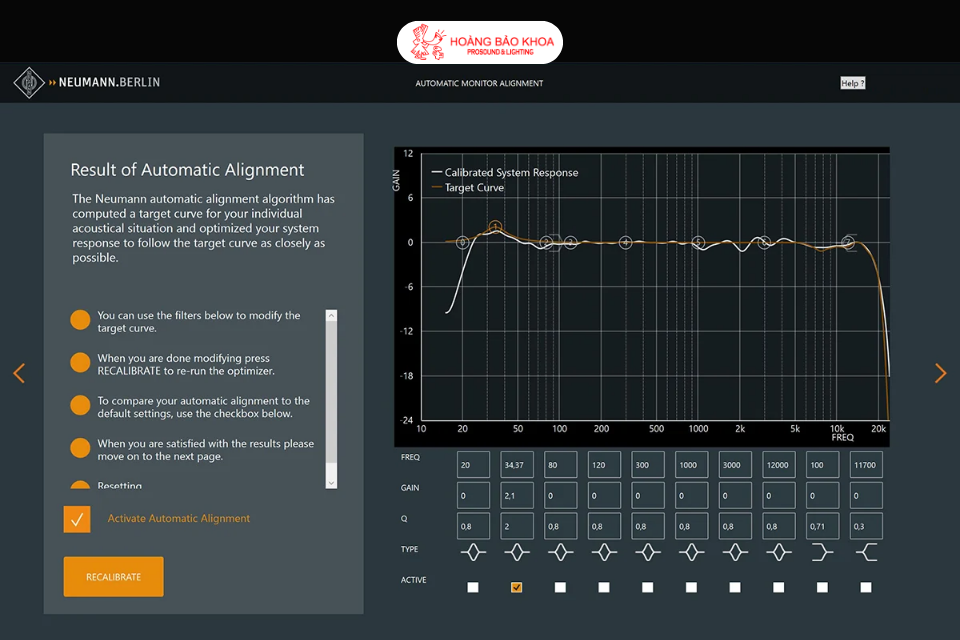Image resolution: width=960 pixels, height=640 pixels.
Task: Click the 120 Hz filter type icon
Action: click(604, 552)
